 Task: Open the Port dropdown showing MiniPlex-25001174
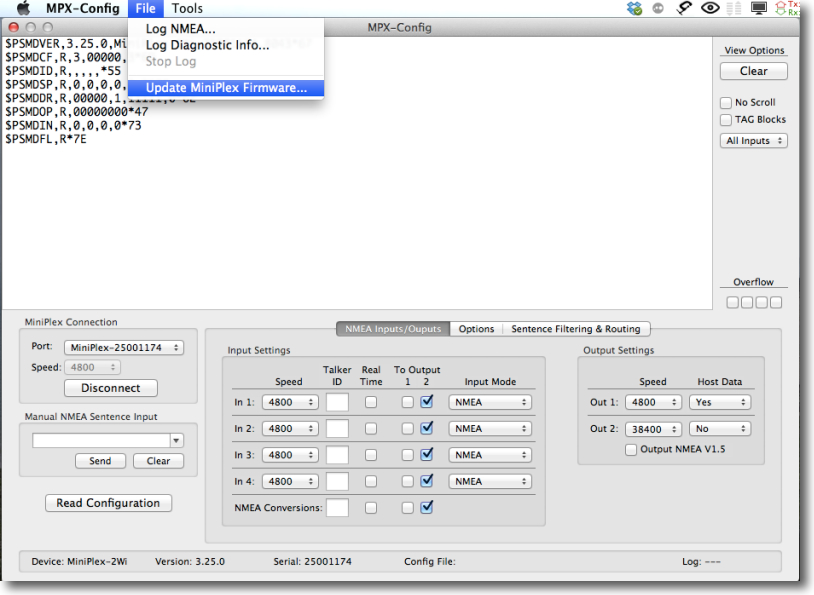pos(124,347)
